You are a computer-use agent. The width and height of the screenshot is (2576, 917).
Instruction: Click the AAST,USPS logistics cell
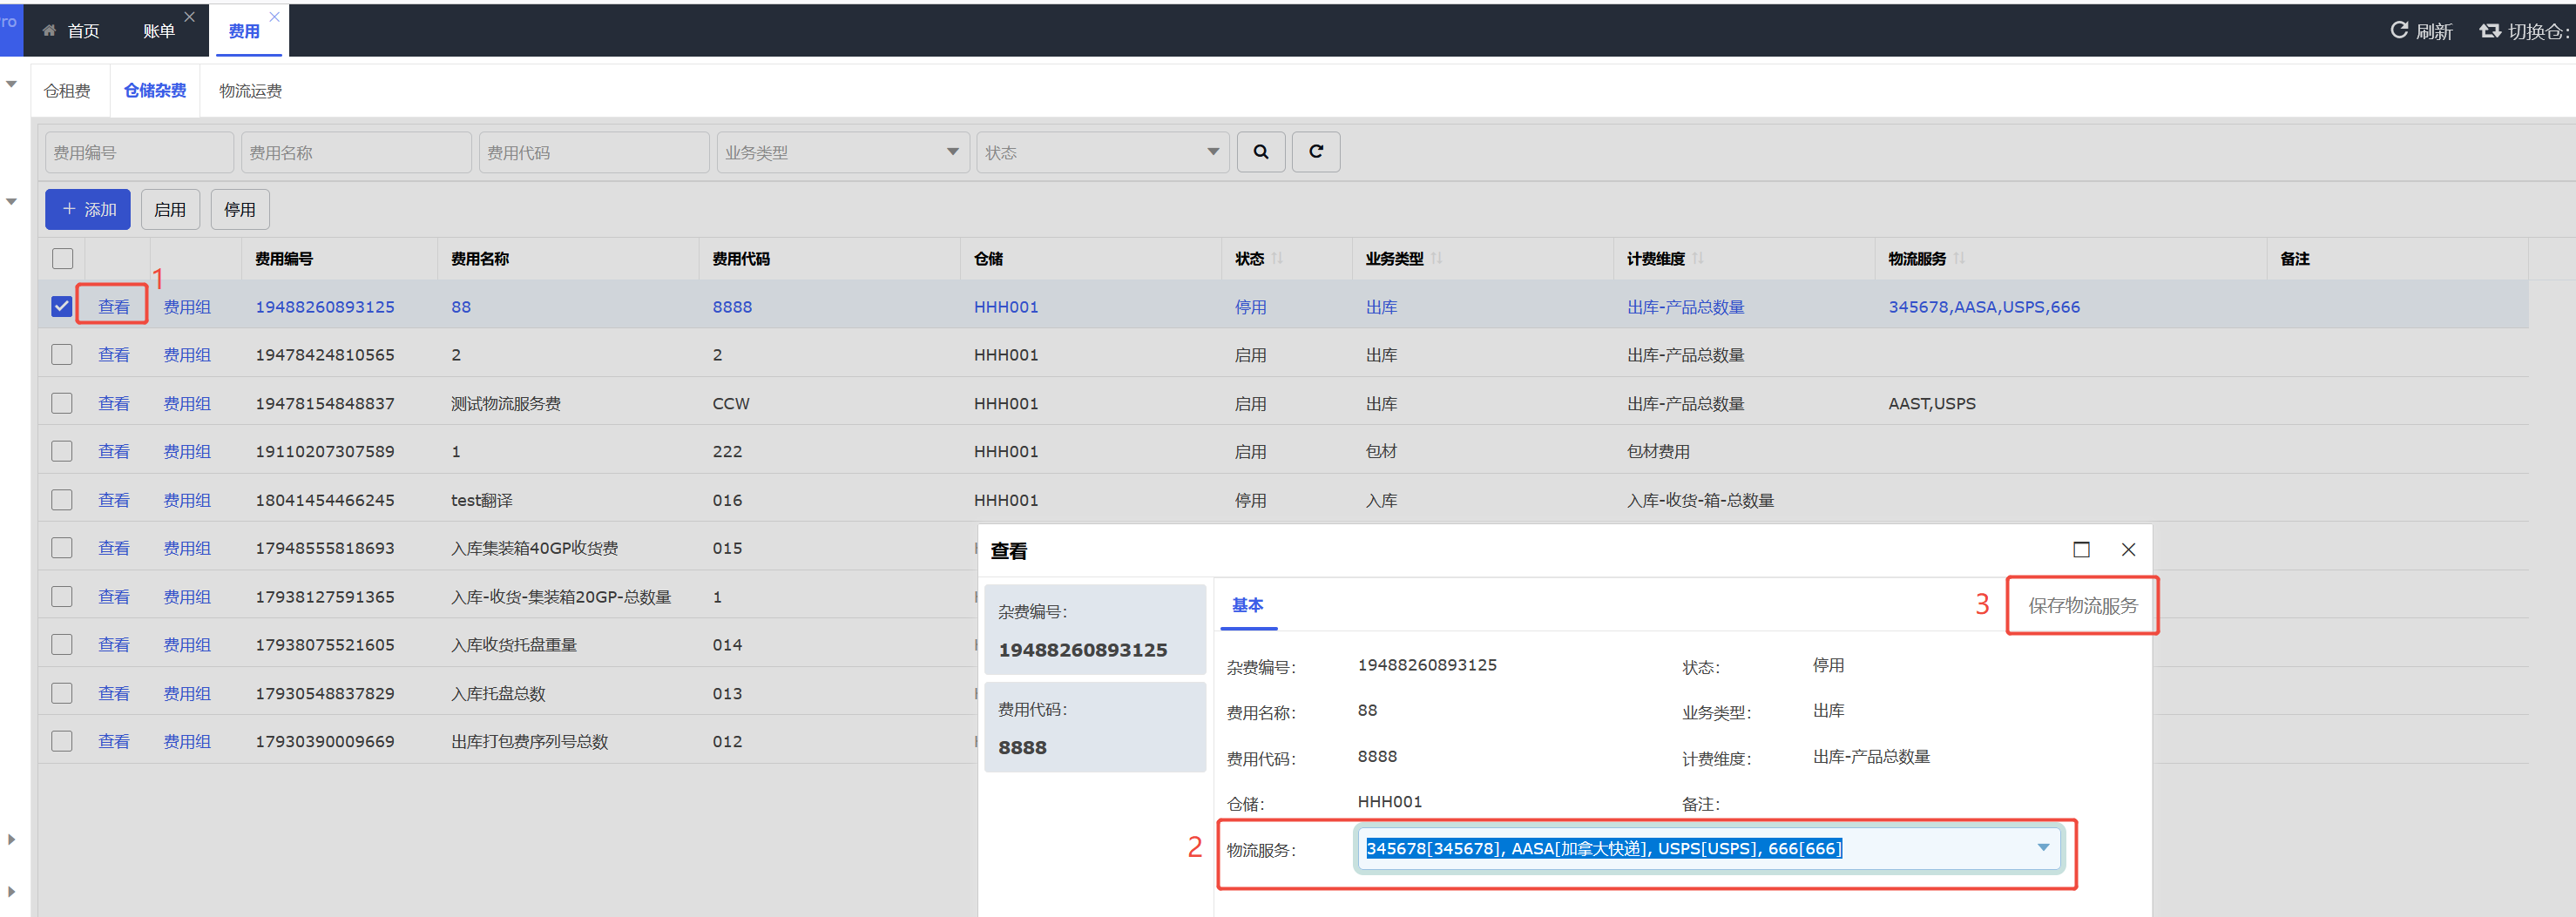pyautogui.click(x=1932, y=404)
